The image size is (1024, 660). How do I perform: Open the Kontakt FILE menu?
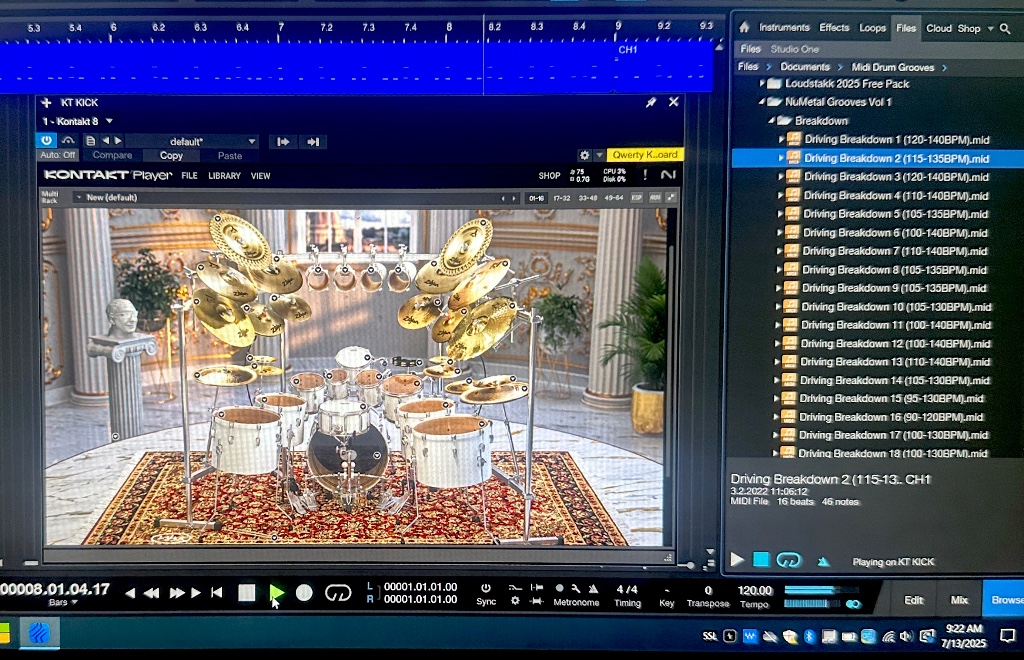[x=189, y=176]
